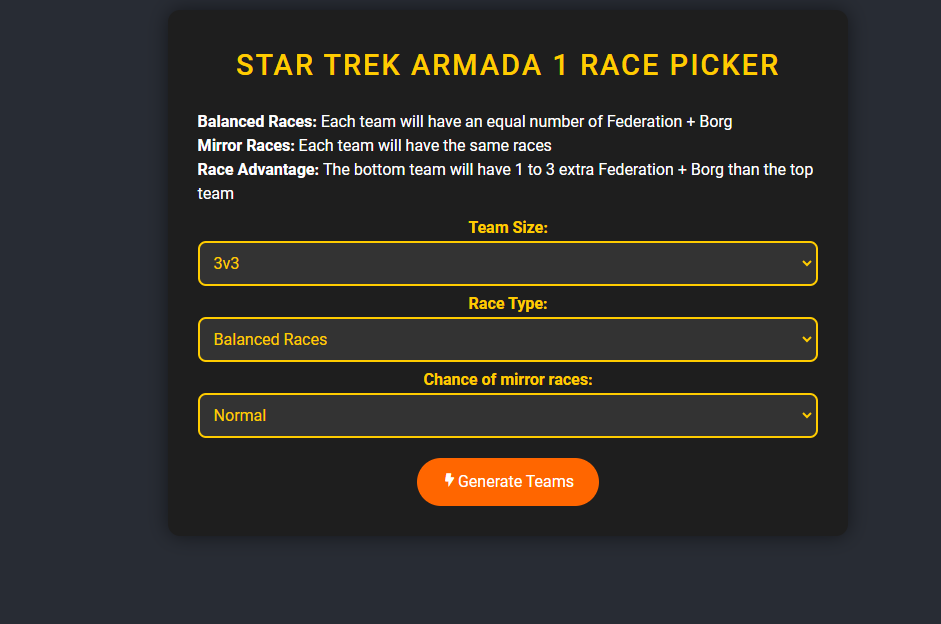Click the "Team Size:" label
The height and width of the screenshot is (624, 941).
508,227
